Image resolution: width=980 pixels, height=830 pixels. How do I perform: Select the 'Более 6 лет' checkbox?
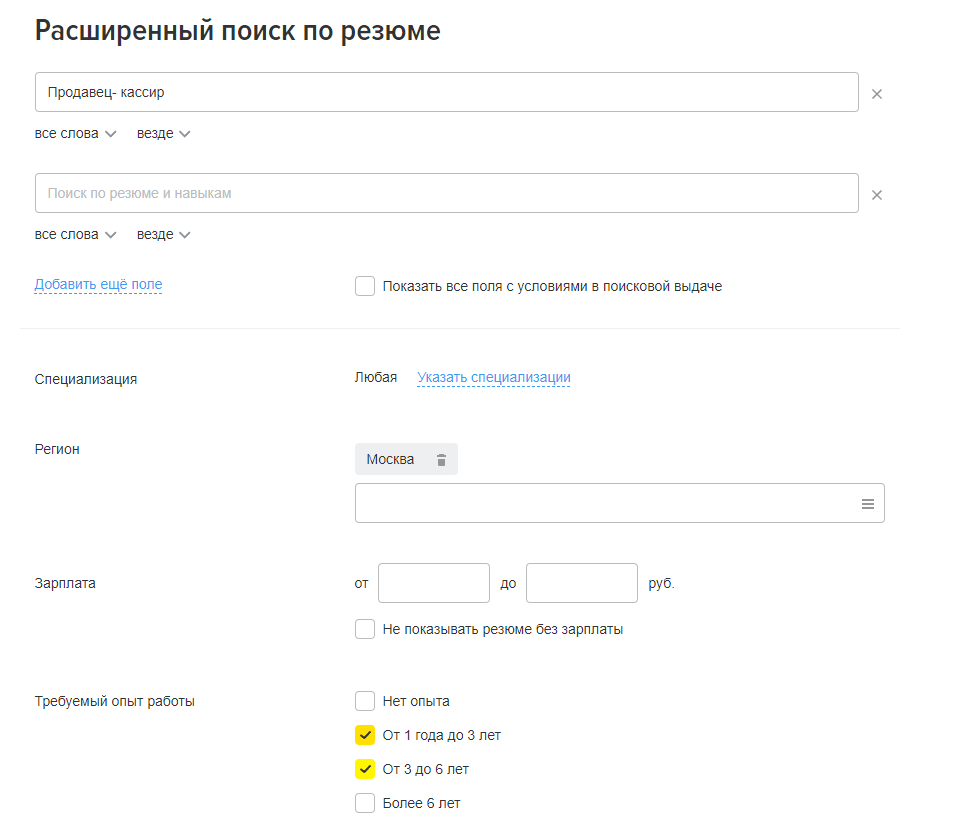365,803
